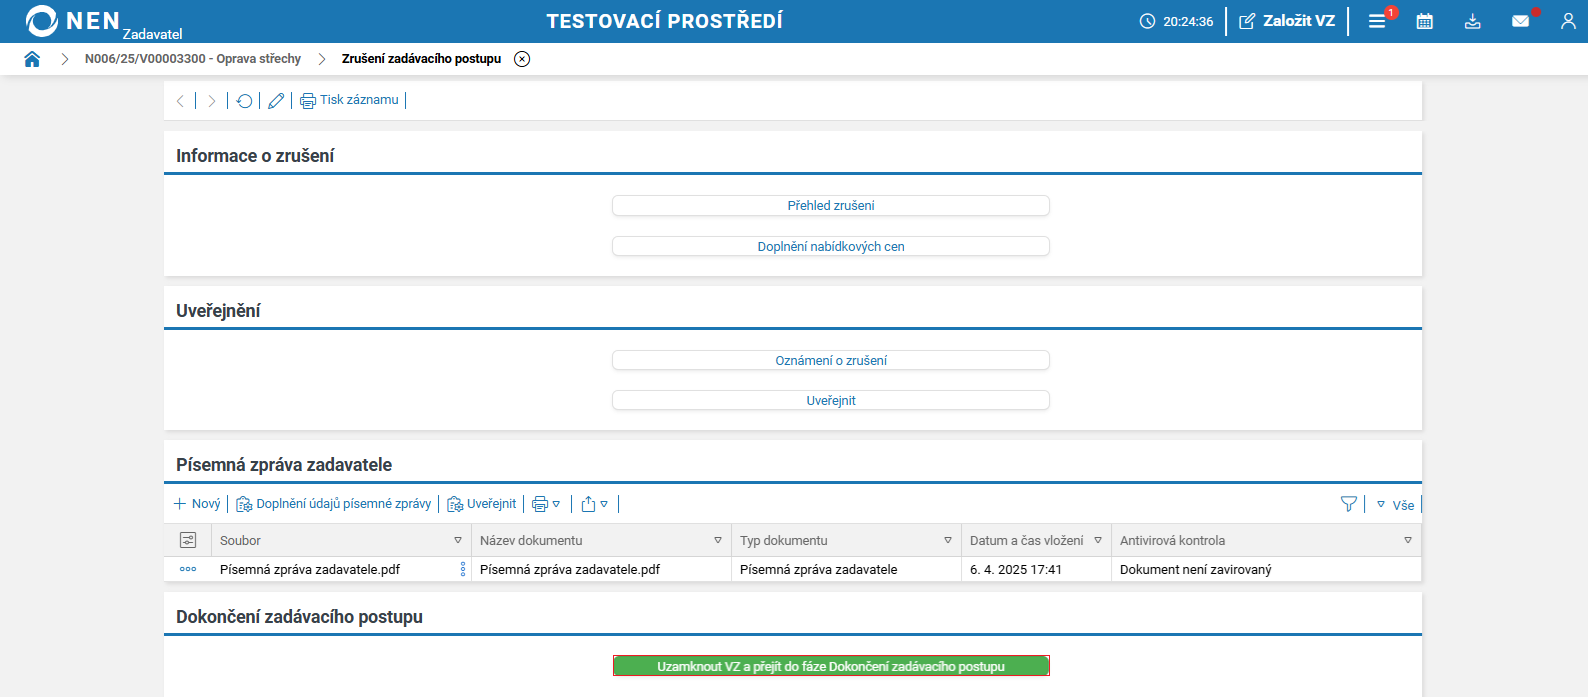The image size is (1588, 697).
Task: Click Uveřejnit in Písemná zpráva toolbar
Action: [x=482, y=504]
